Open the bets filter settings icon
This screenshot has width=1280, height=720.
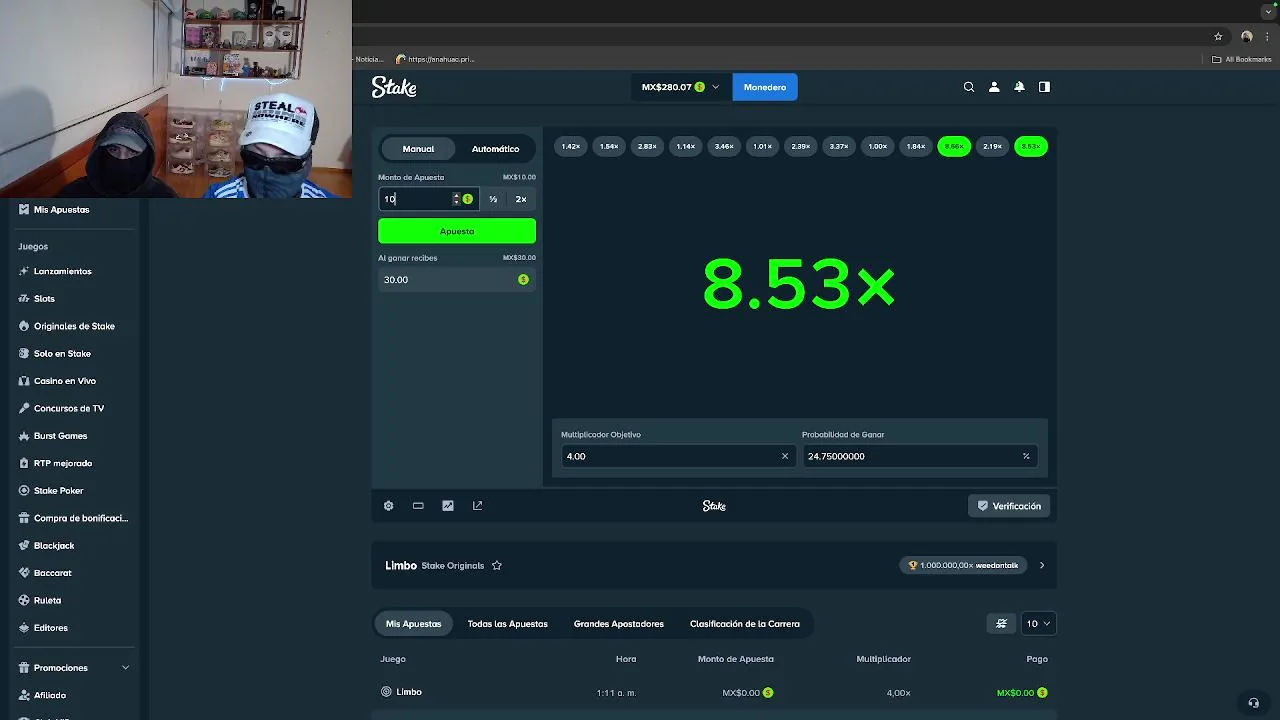pos(1001,624)
